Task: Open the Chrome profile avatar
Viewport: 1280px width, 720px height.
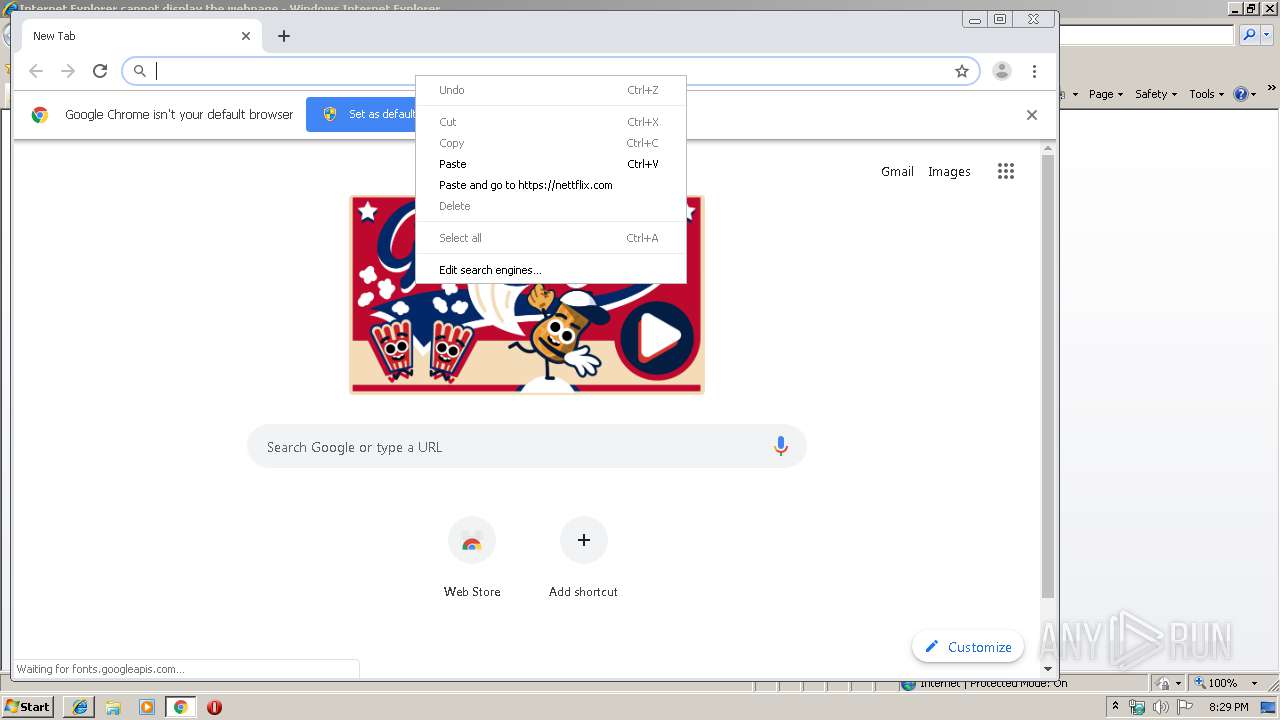Action: click(x=1002, y=71)
